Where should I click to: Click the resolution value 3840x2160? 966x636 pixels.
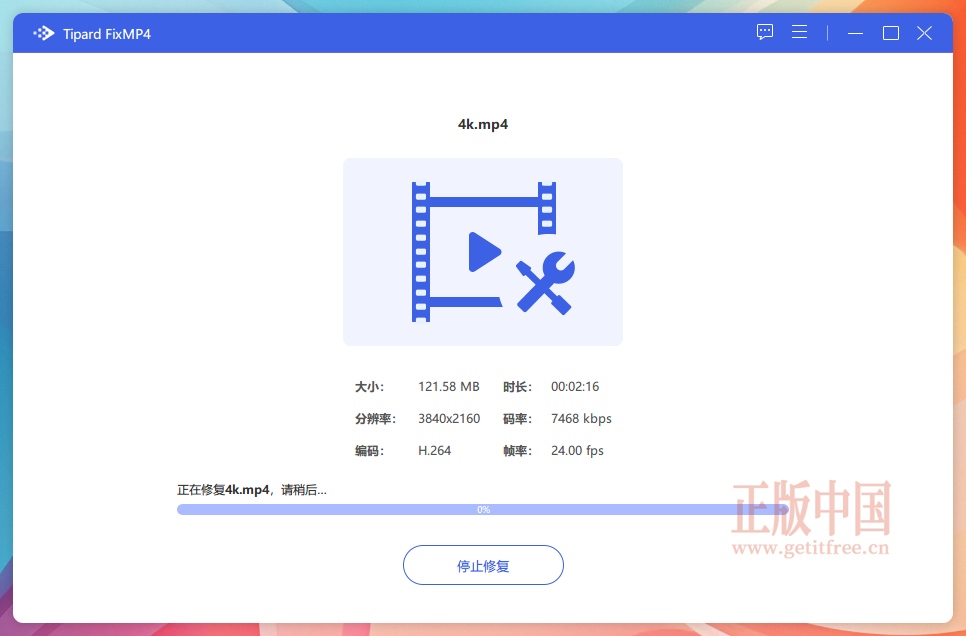point(449,419)
